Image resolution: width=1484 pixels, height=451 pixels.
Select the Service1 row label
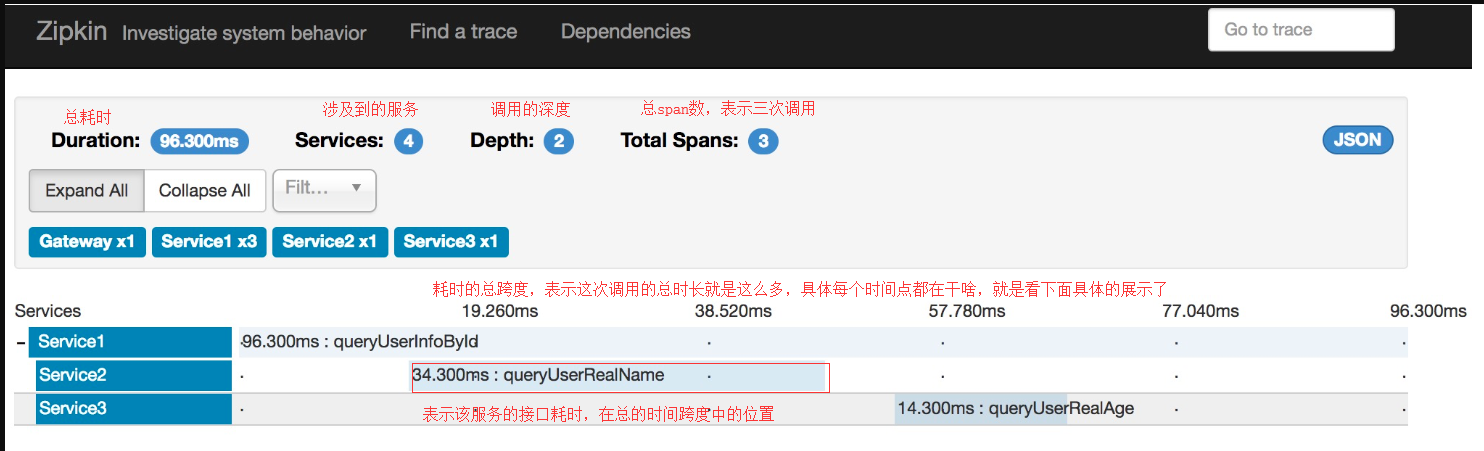coord(131,342)
